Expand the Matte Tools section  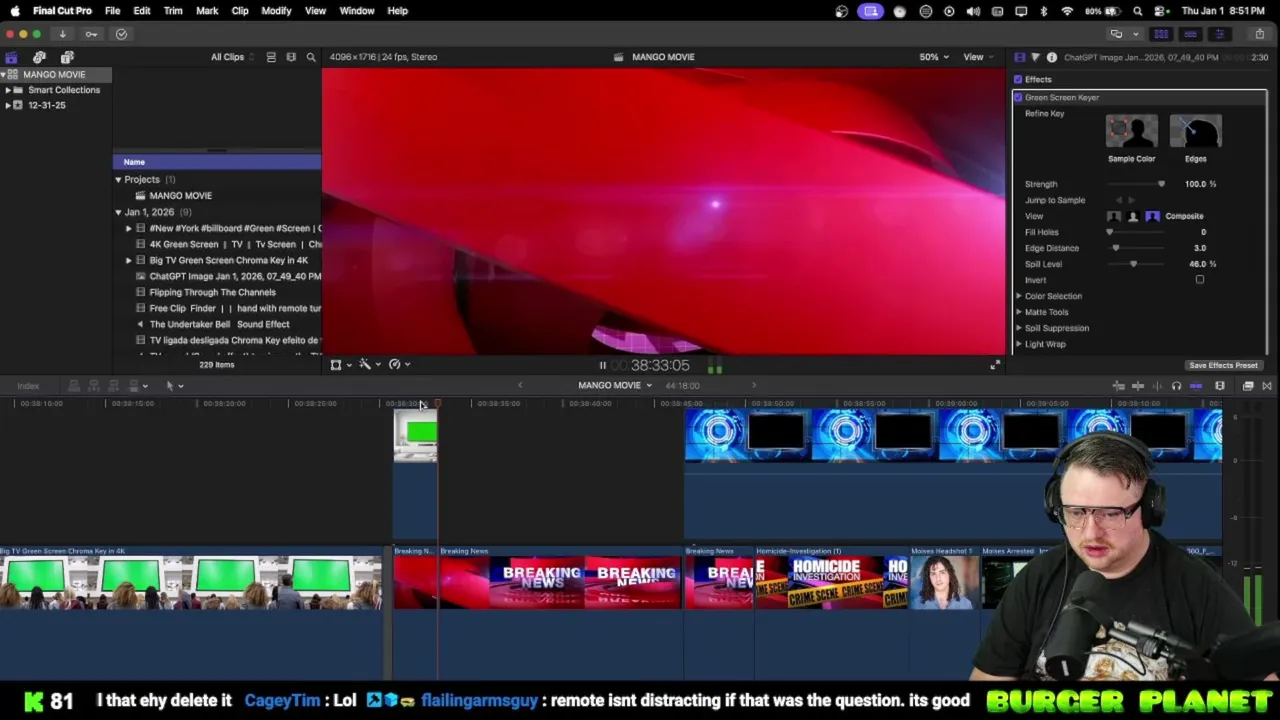click(1019, 312)
